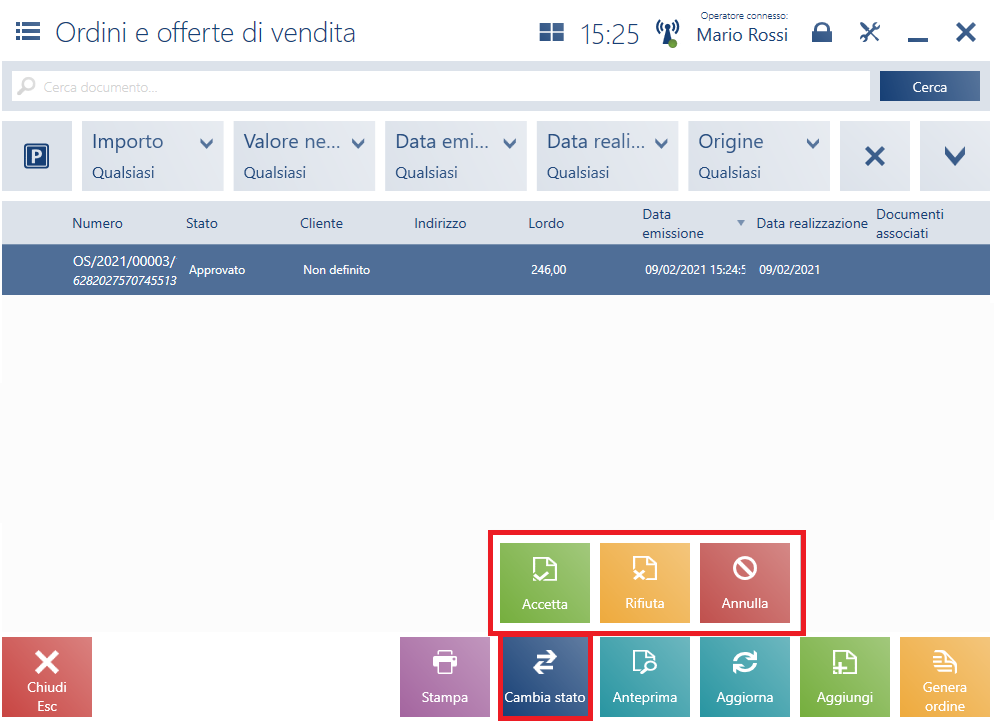Open the configuration tools icon
The image size is (998, 724).
point(869,32)
